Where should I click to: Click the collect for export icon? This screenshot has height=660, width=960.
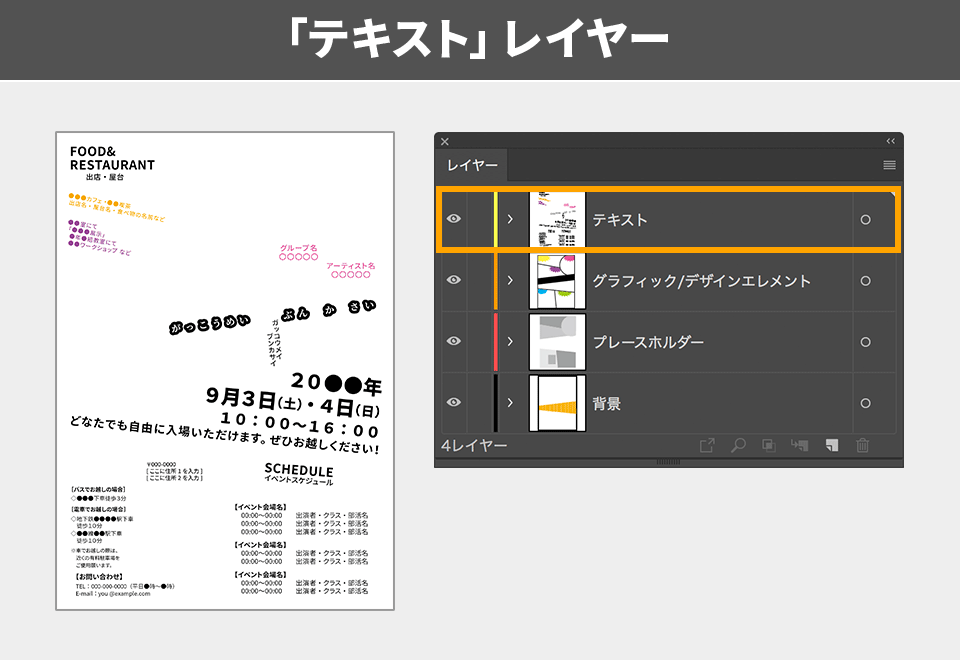(707, 445)
